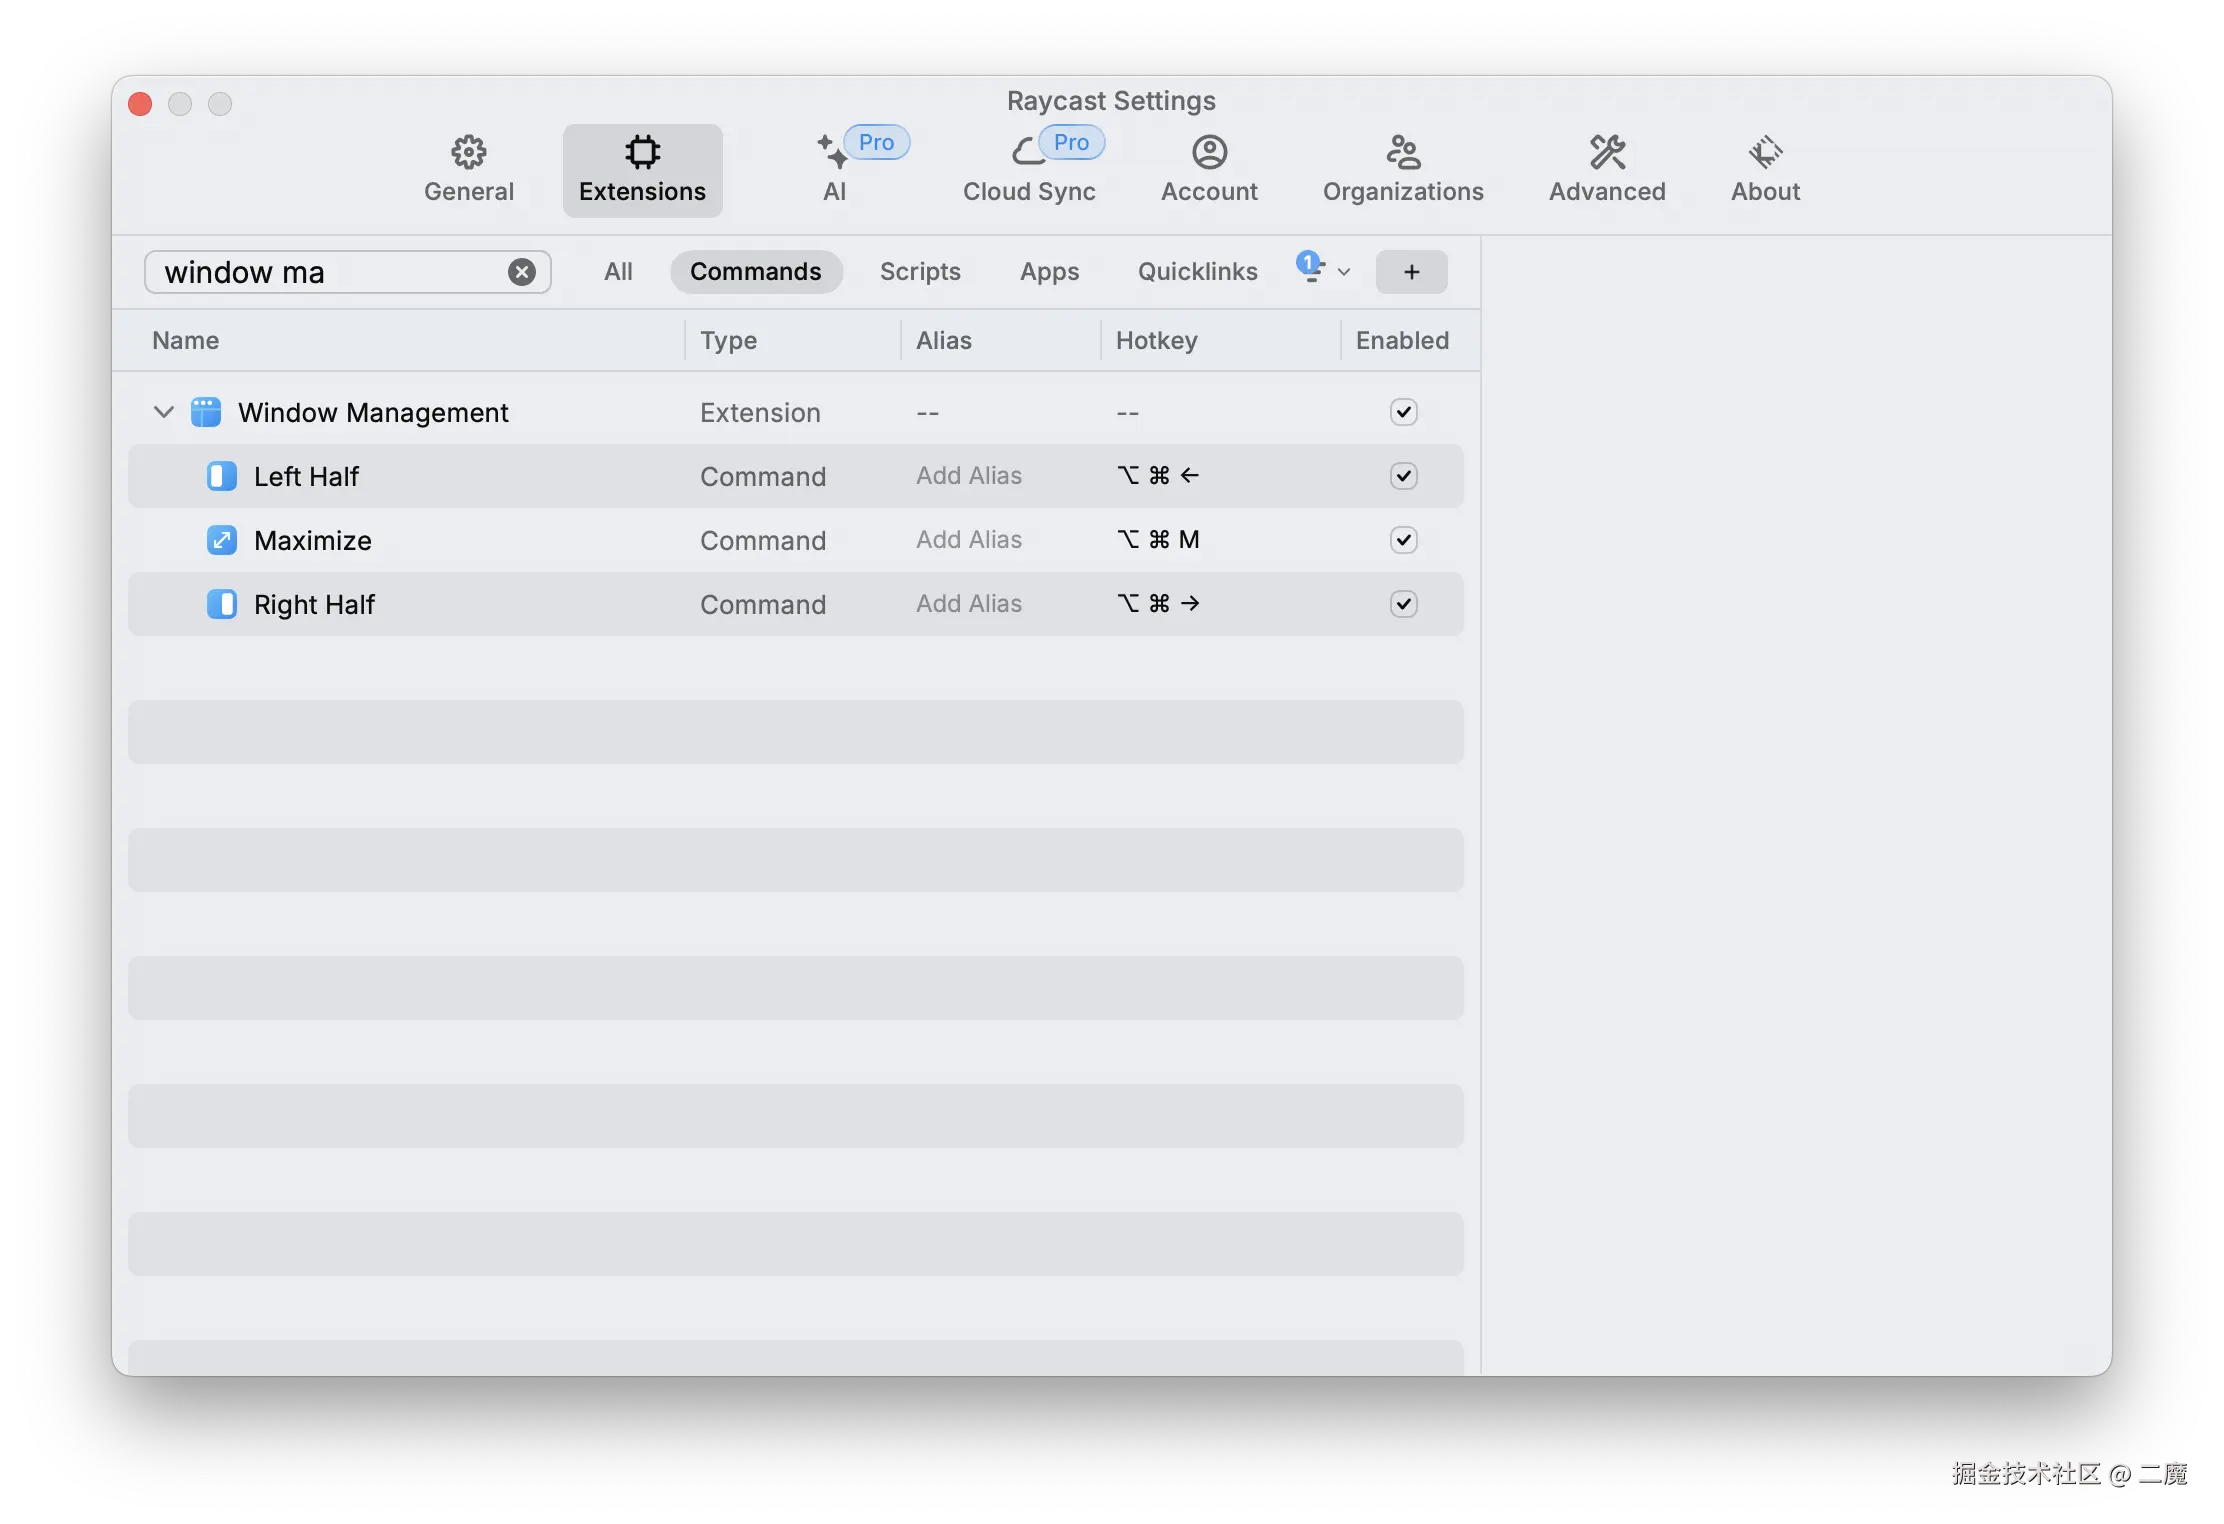Click Add Alias for Right Half

[x=968, y=604]
